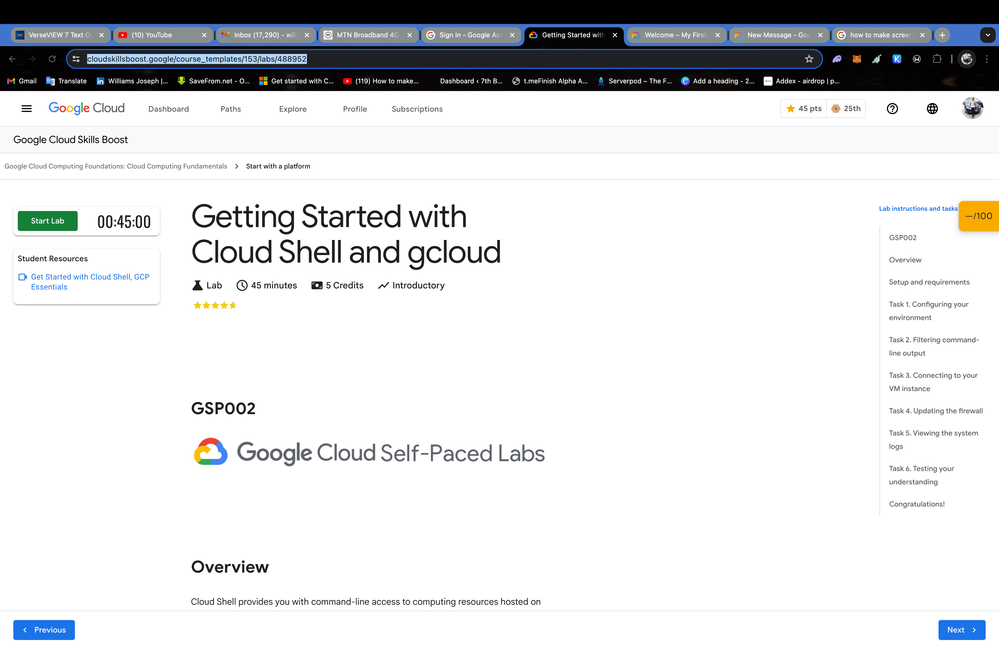Image resolution: width=999 pixels, height=649 pixels.
Task: Close the YouTube tab
Action: tap(204, 35)
